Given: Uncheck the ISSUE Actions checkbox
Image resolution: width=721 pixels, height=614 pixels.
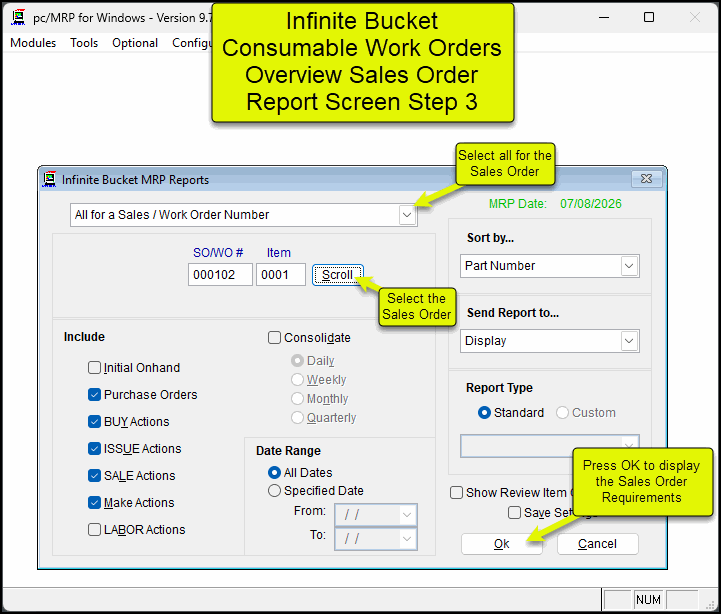Looking at the screenshot, I should click(94, 448).
